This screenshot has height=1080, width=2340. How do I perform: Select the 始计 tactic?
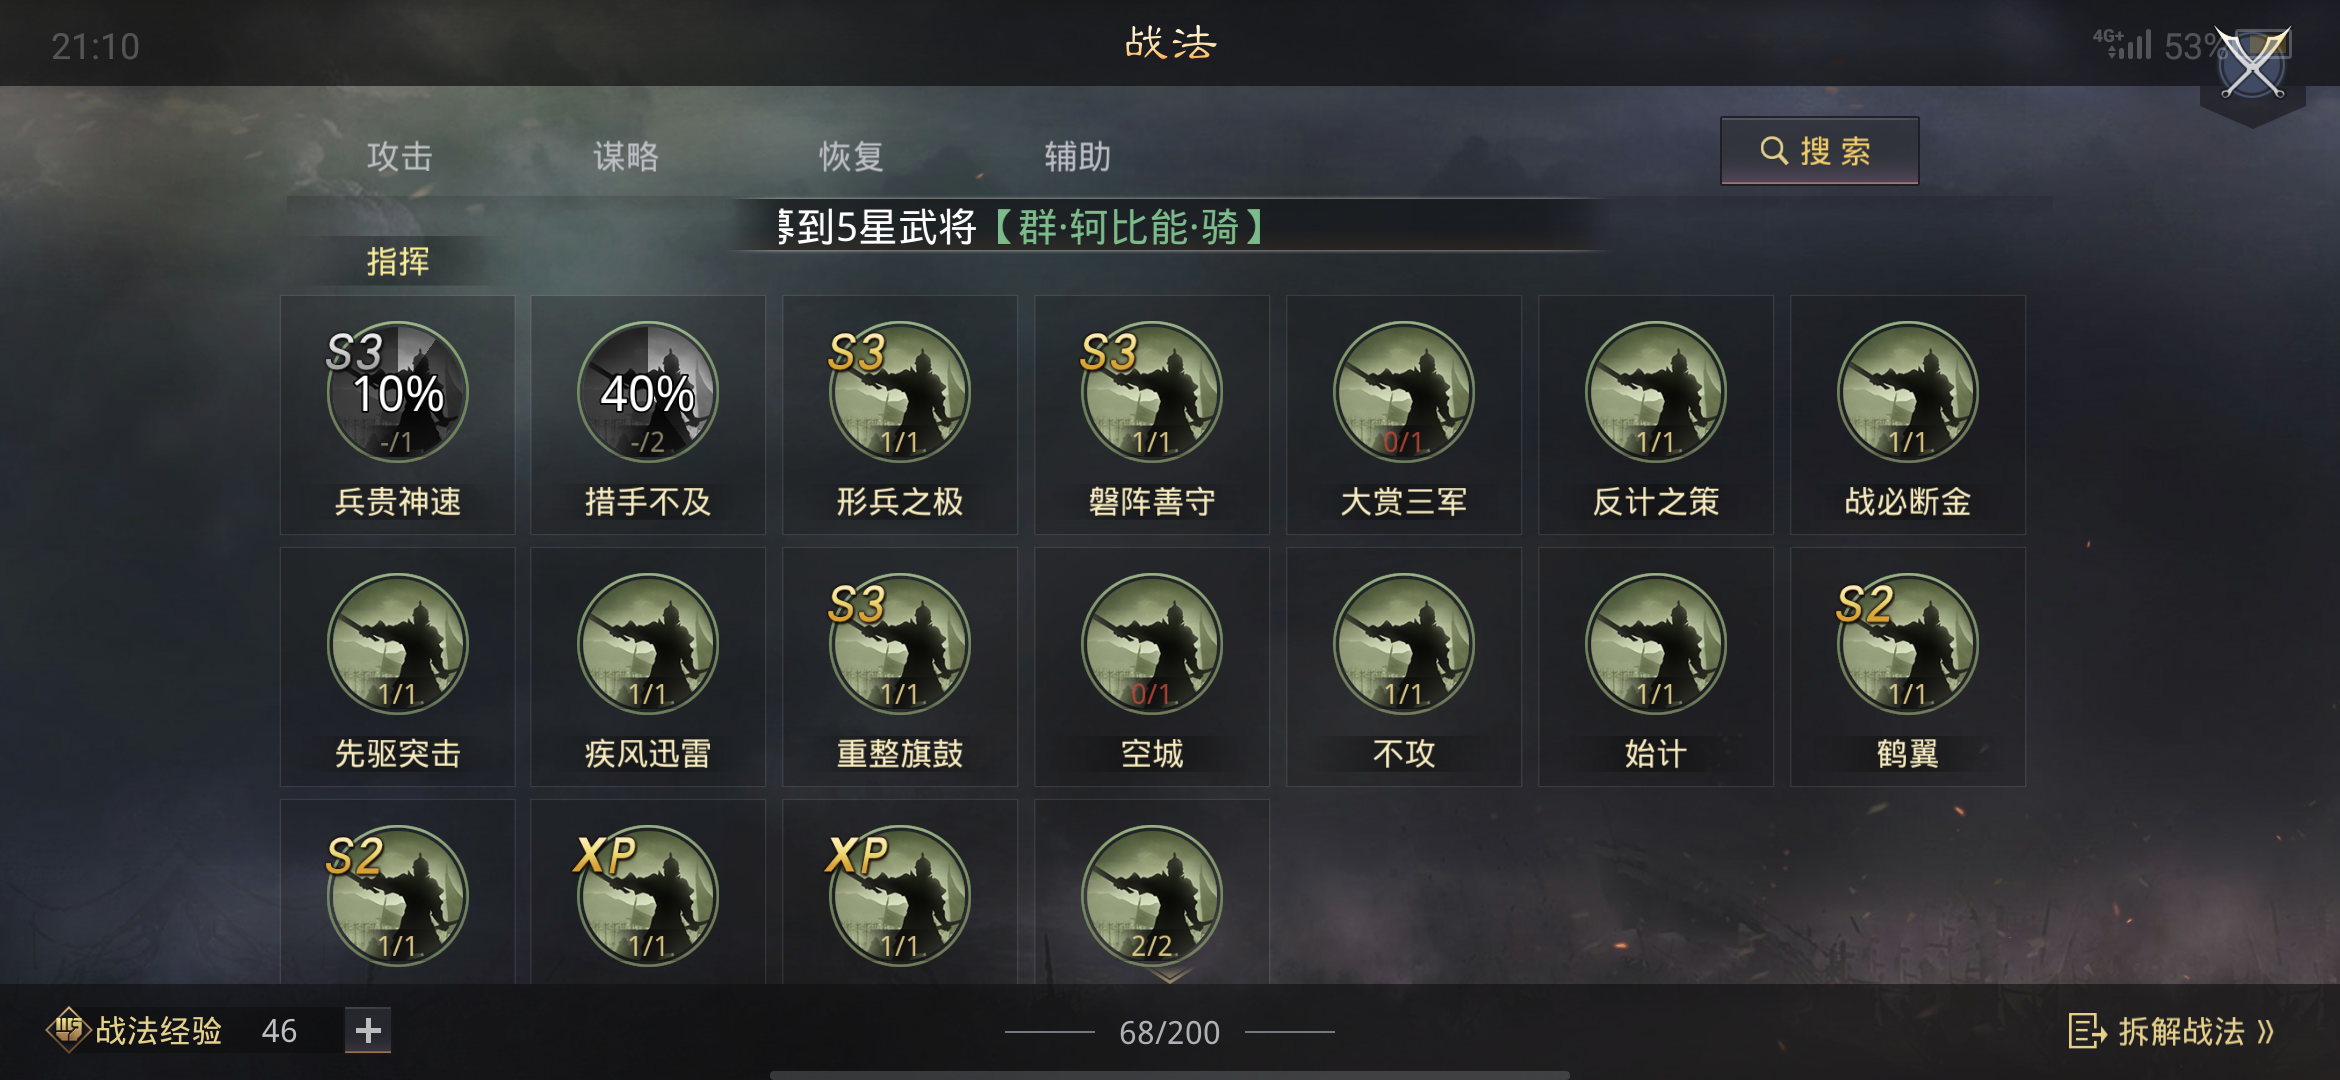coord(1656,644)
